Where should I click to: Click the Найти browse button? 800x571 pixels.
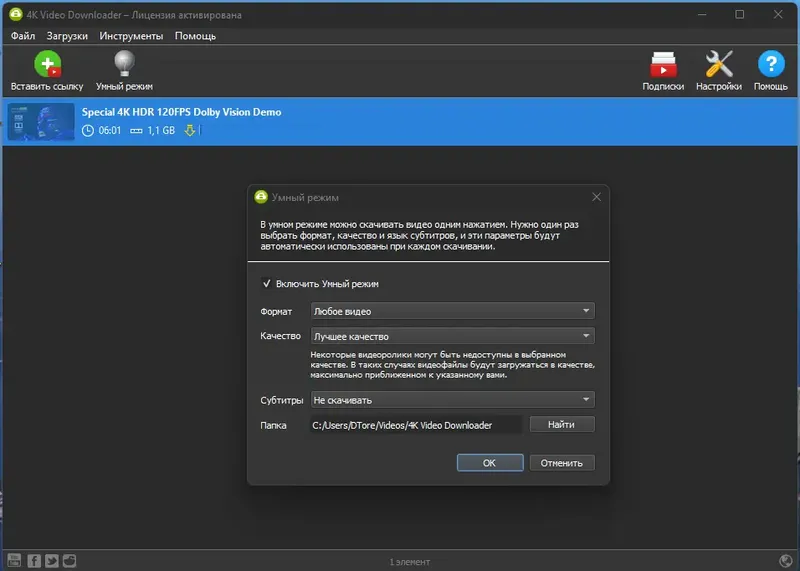[x=562, y=425]
